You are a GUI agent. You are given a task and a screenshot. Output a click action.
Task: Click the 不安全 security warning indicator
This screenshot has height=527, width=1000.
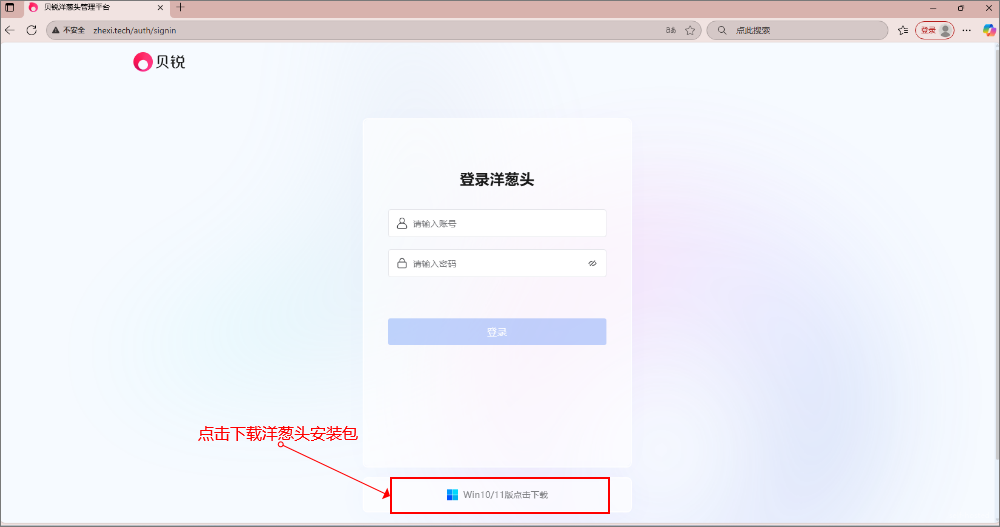(69, 30)
